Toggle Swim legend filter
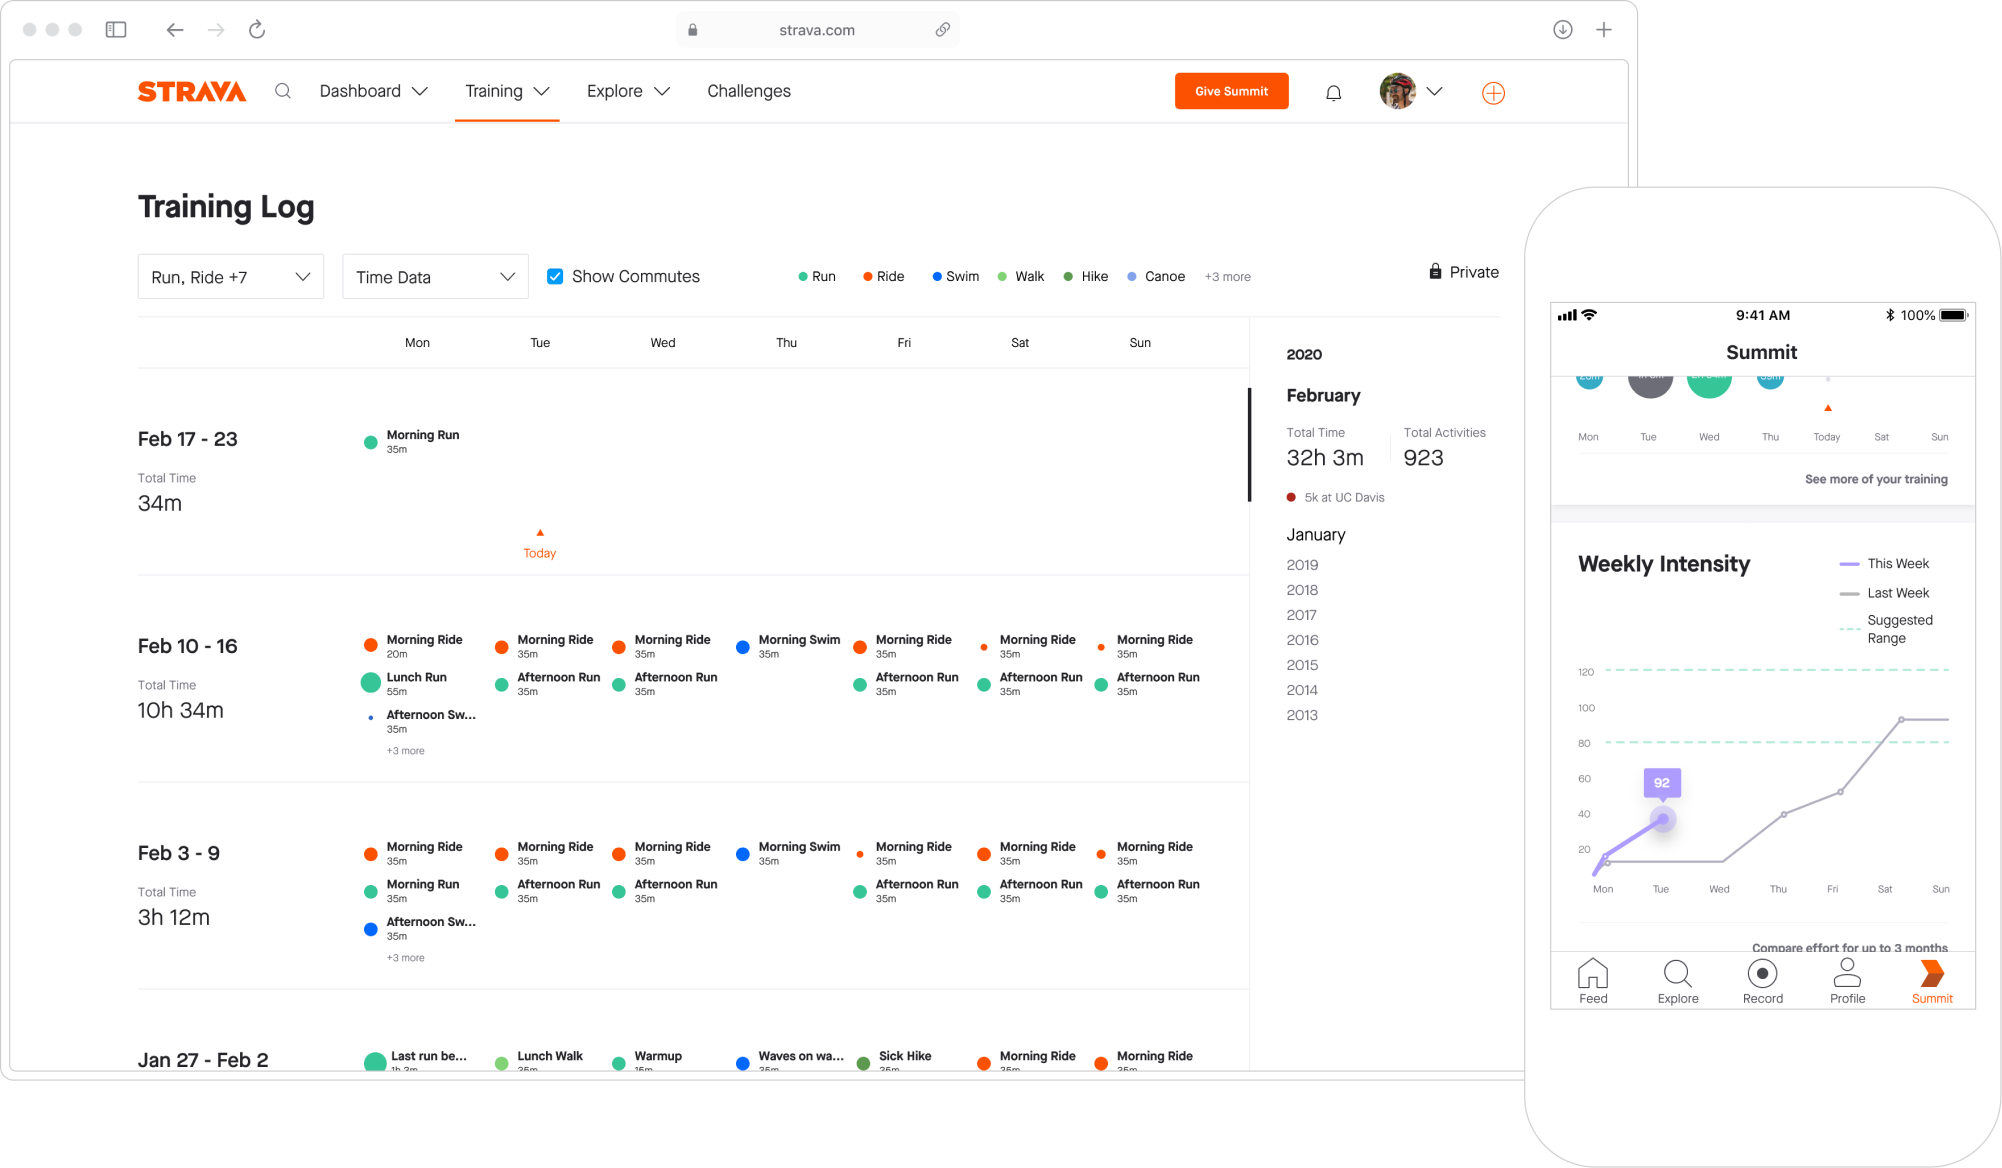The width and height of the screenshot is (2002, 1168). tap(956, 277)
